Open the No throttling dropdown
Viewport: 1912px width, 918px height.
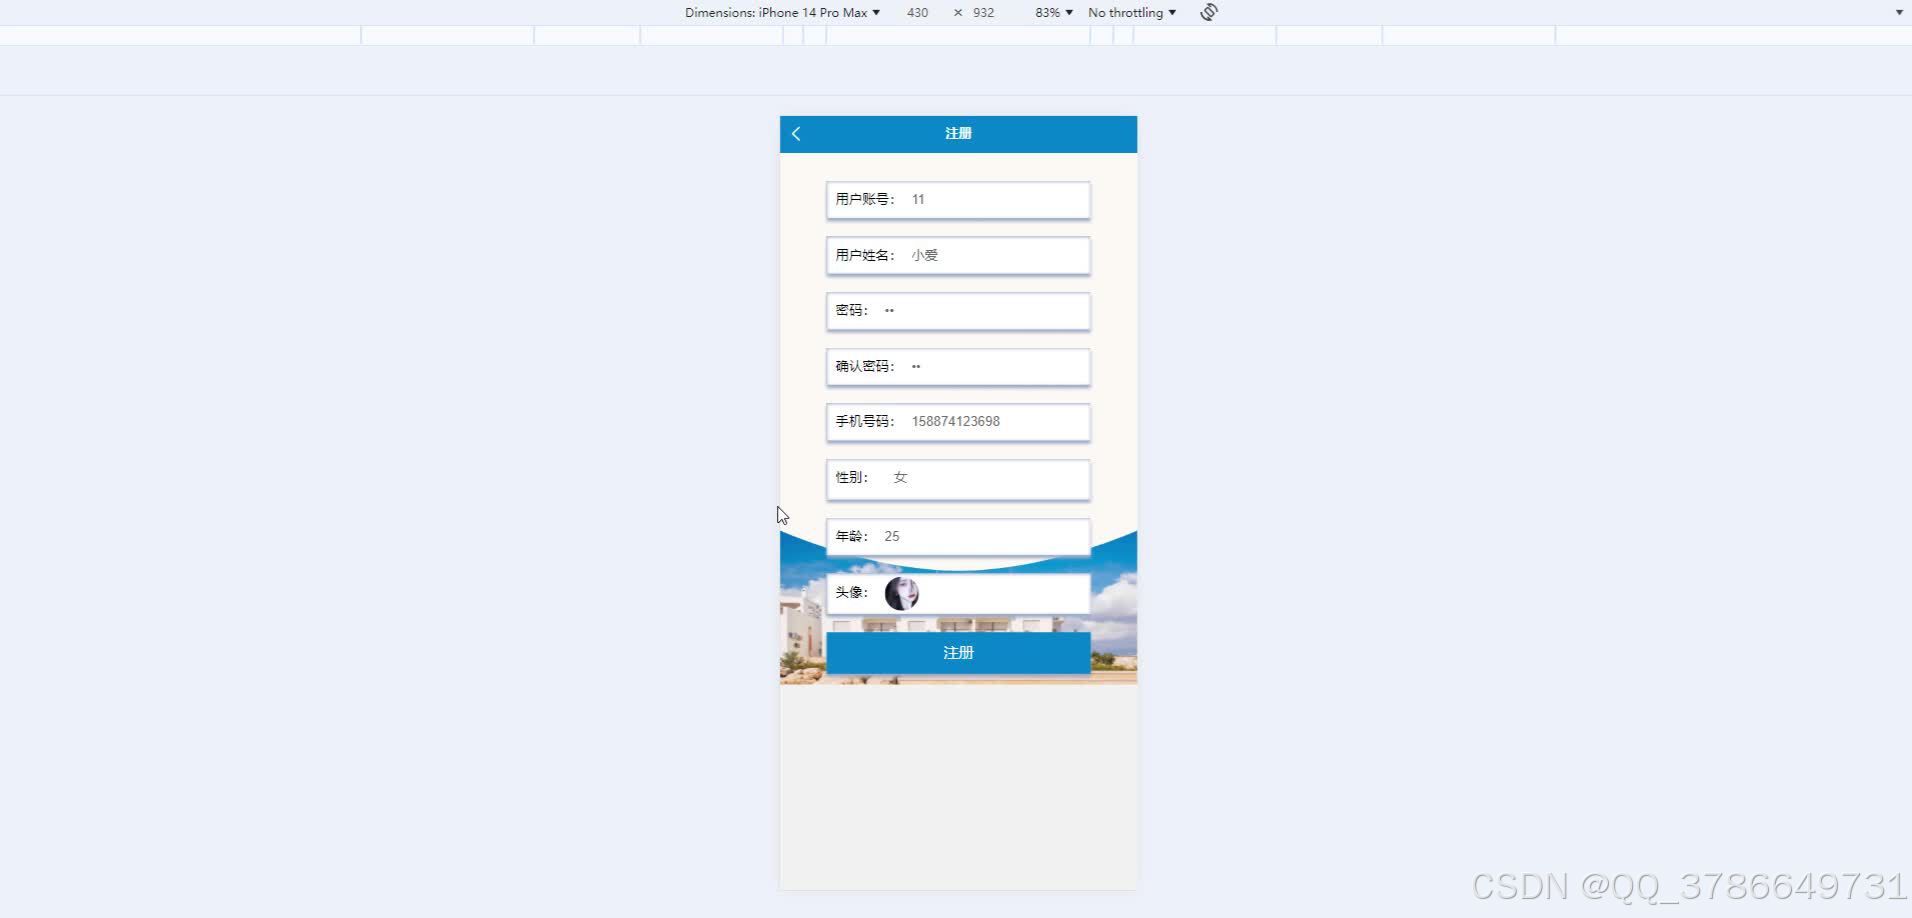(x=1132, y=12)
